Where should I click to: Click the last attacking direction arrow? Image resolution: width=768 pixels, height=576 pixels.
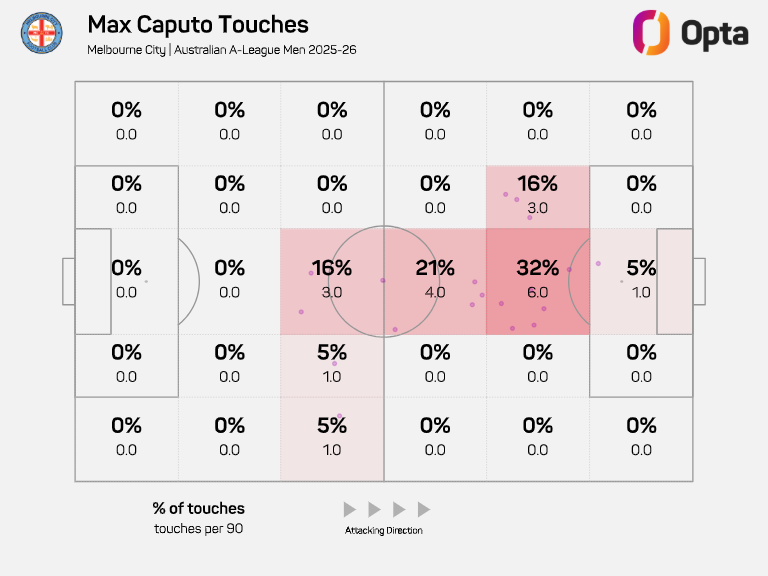(424, 509)
